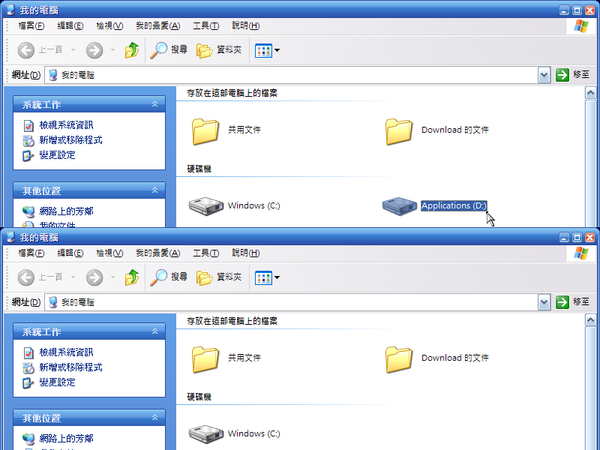The width and height of the screenshot is (600, 450).
Task: Select Download 的文件 folder in top window
Action: tap(436, 131)
